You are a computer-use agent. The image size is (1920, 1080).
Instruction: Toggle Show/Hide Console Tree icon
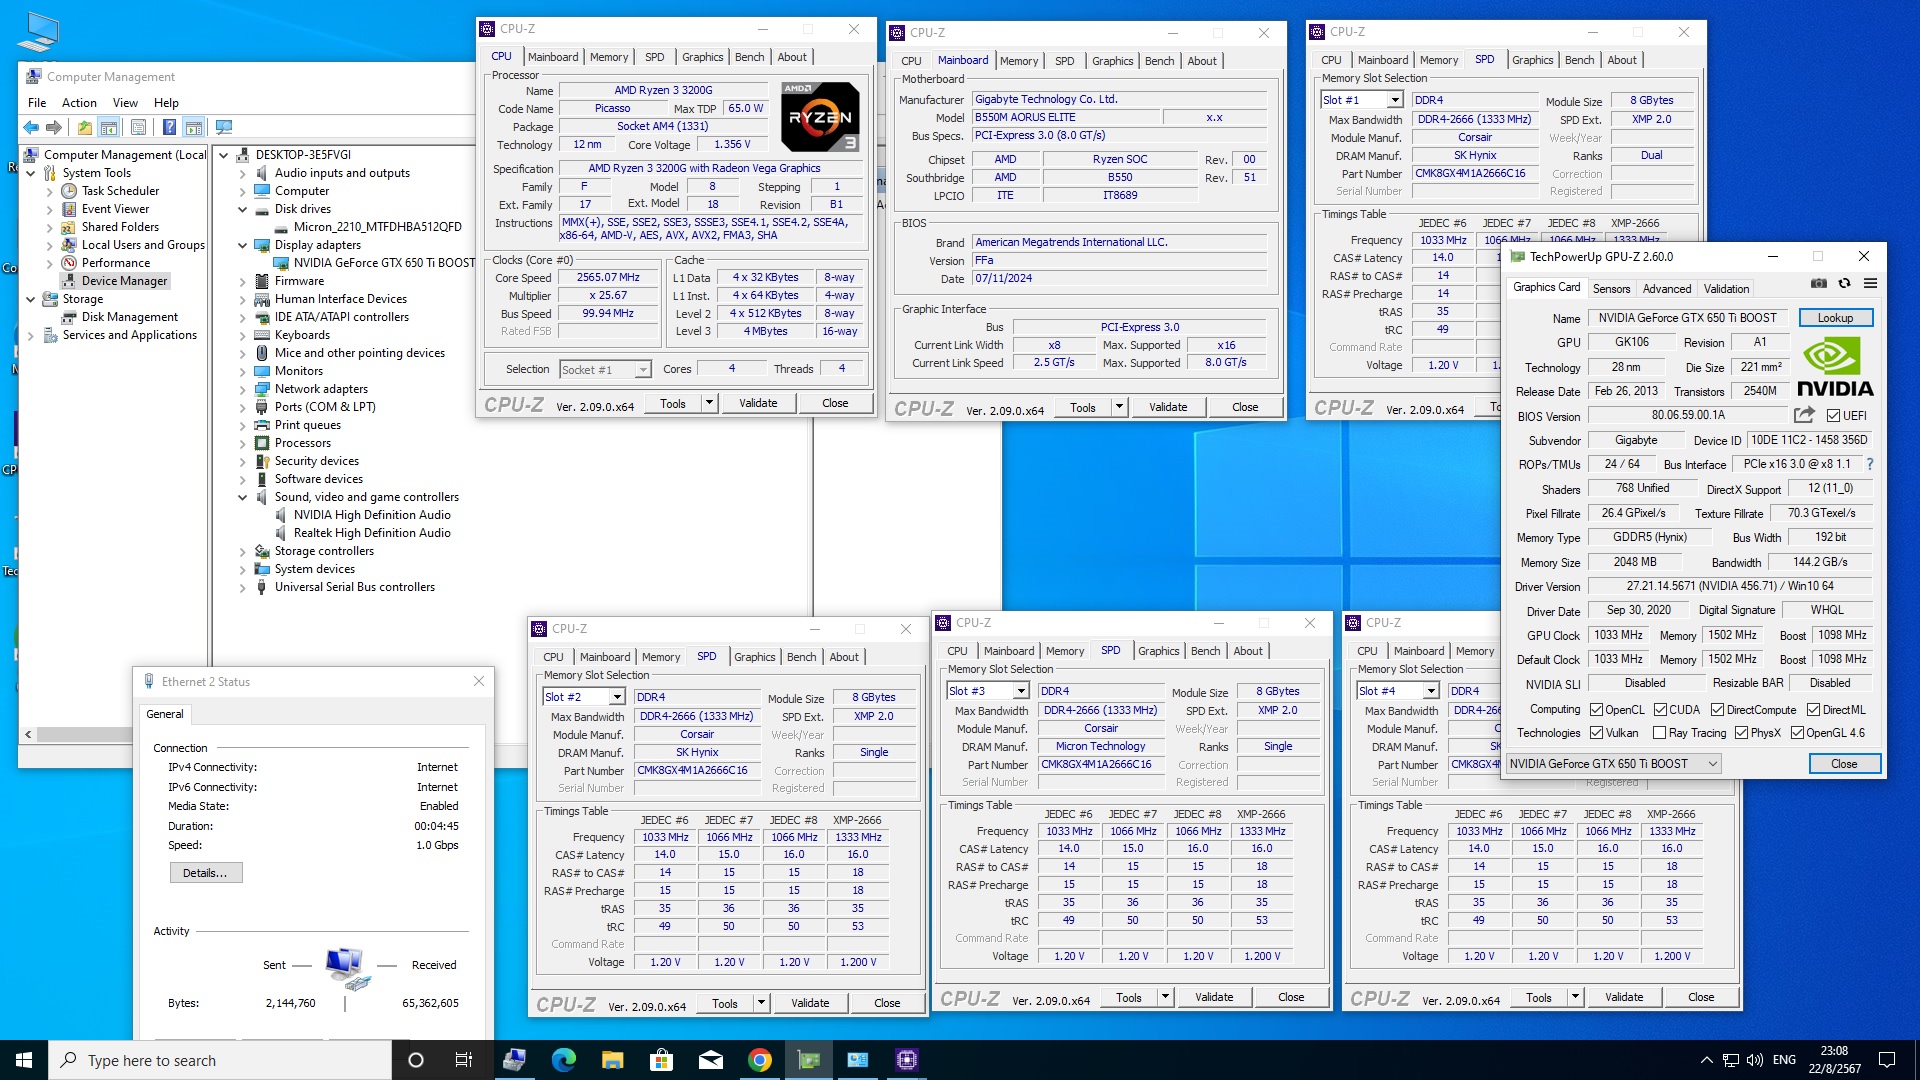[109, 127]
